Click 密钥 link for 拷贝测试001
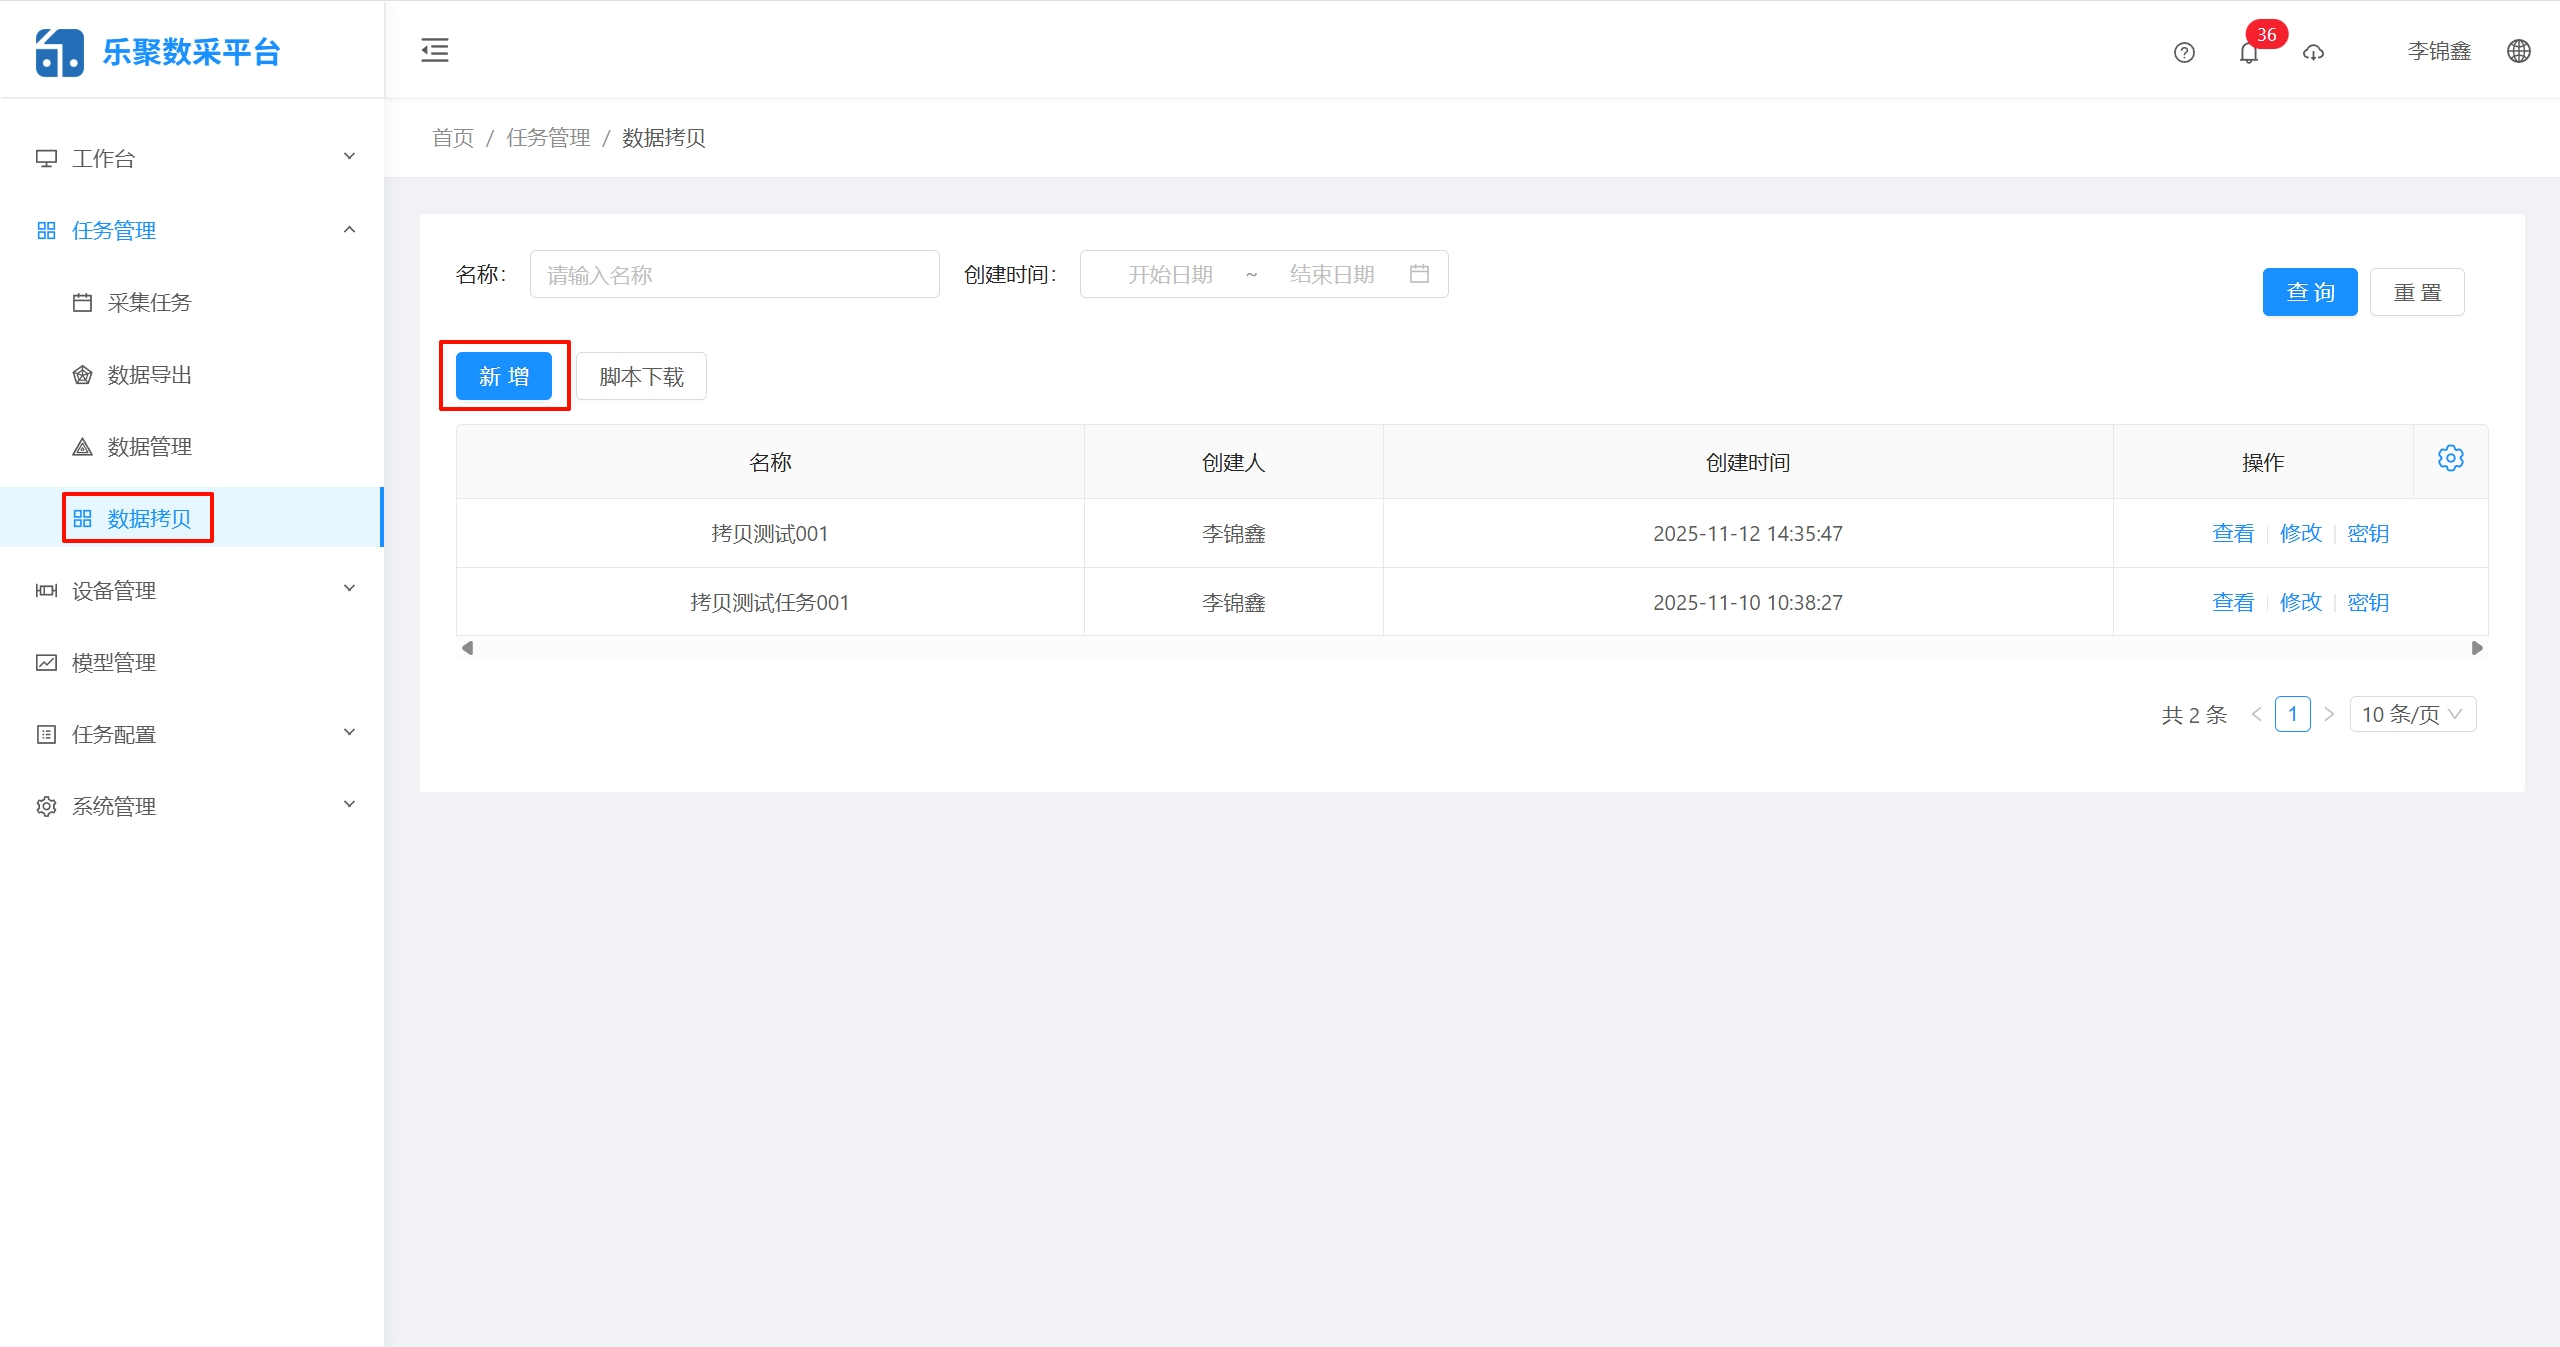This screenshot has height=1347, width=2560. click(x=2368, y=533)
